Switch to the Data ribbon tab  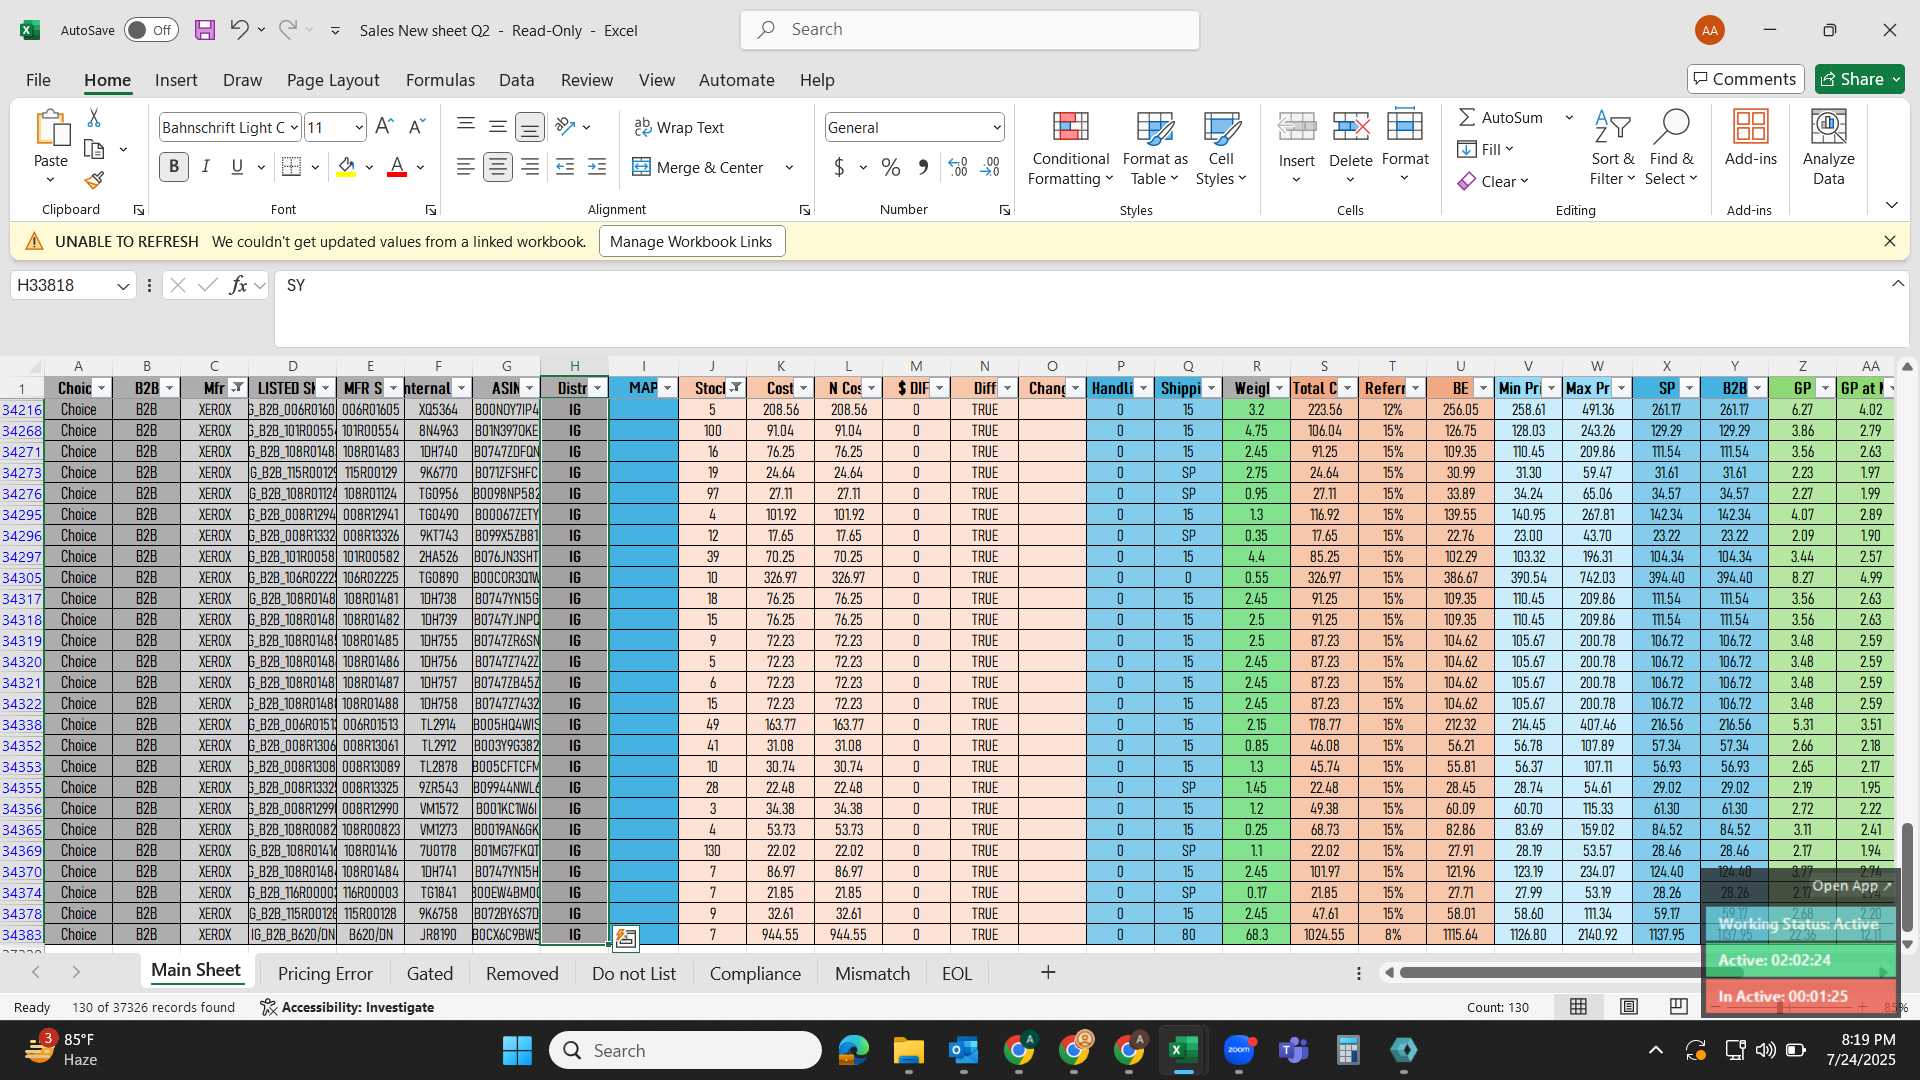516,80
